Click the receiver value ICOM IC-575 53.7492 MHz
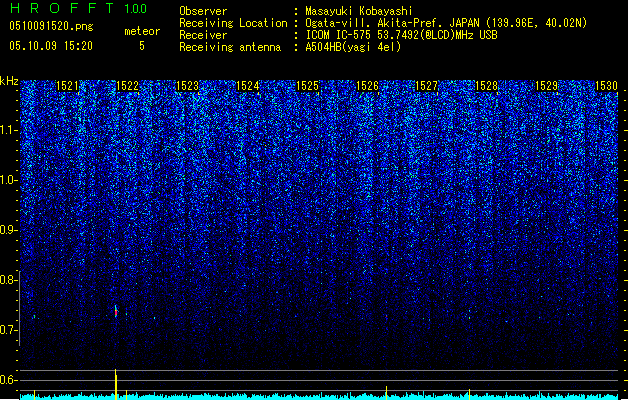 point(401,35)
